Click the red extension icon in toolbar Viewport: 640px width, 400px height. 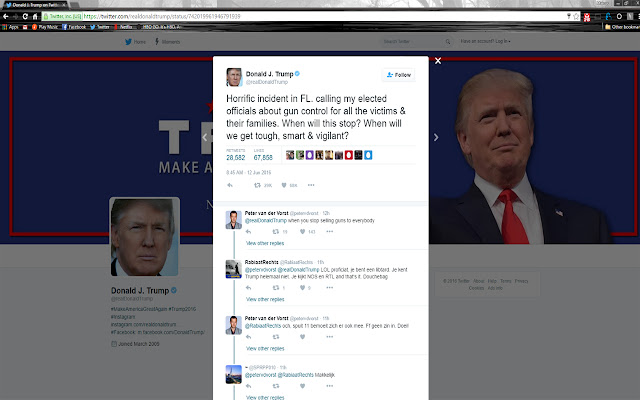point(587,17)
